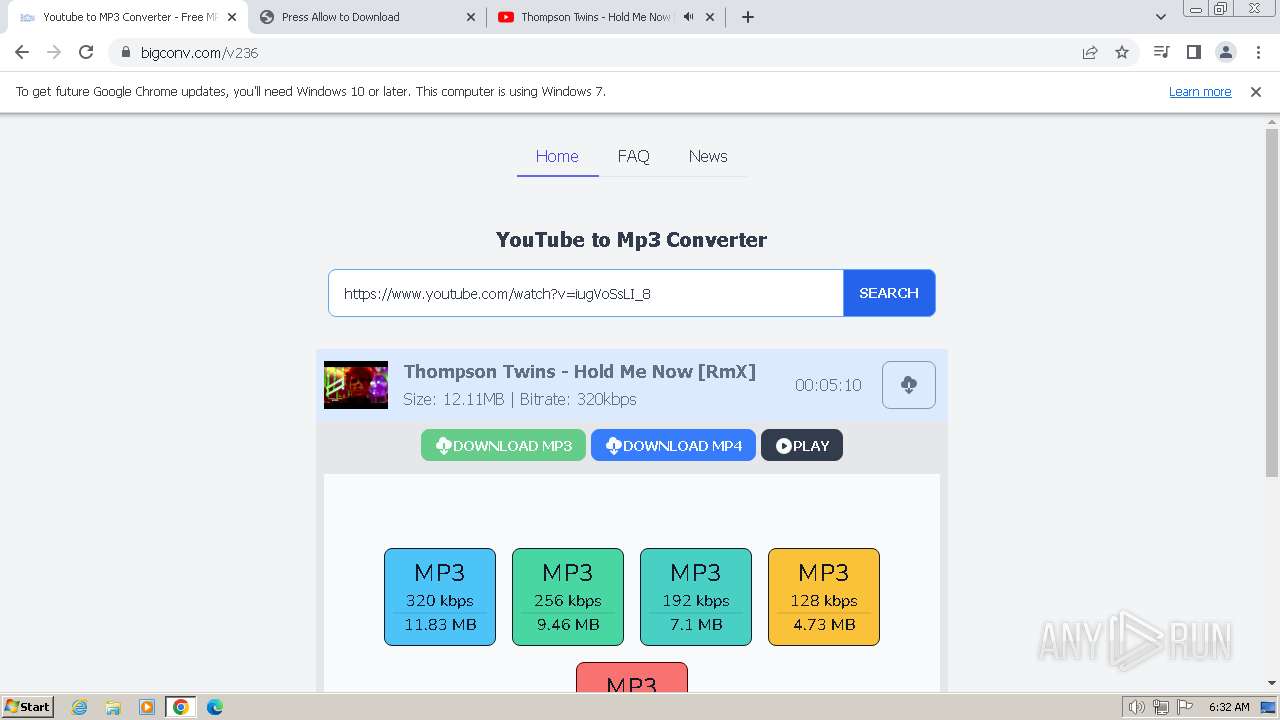
Task: Open a new tab with plus button
Action: (x=747, y=17)
